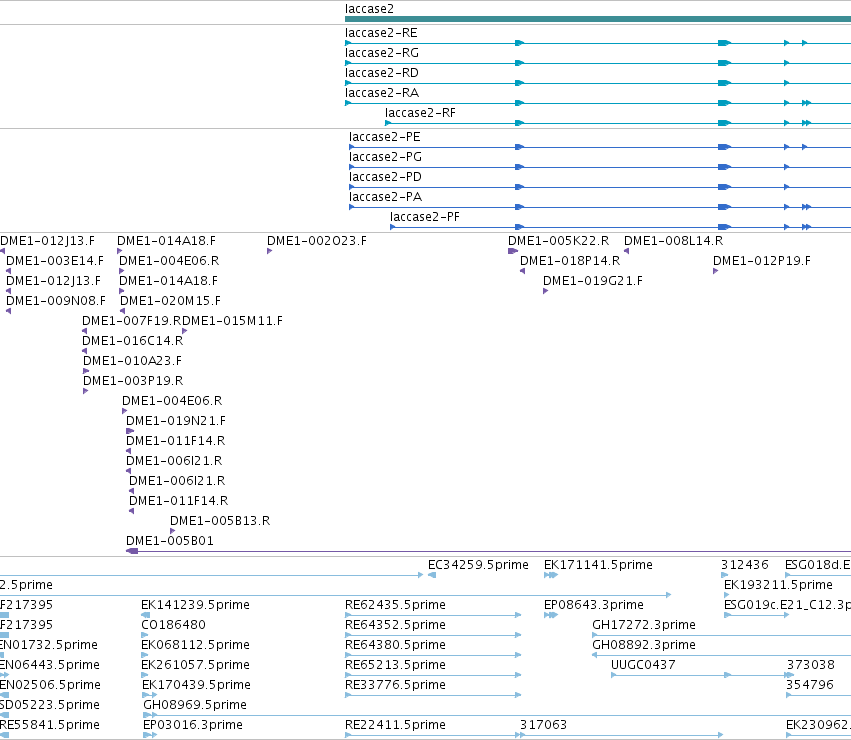Click DME1-016C14.R feature label
This screenshot has height=740, width=851.
pos(132,341)
